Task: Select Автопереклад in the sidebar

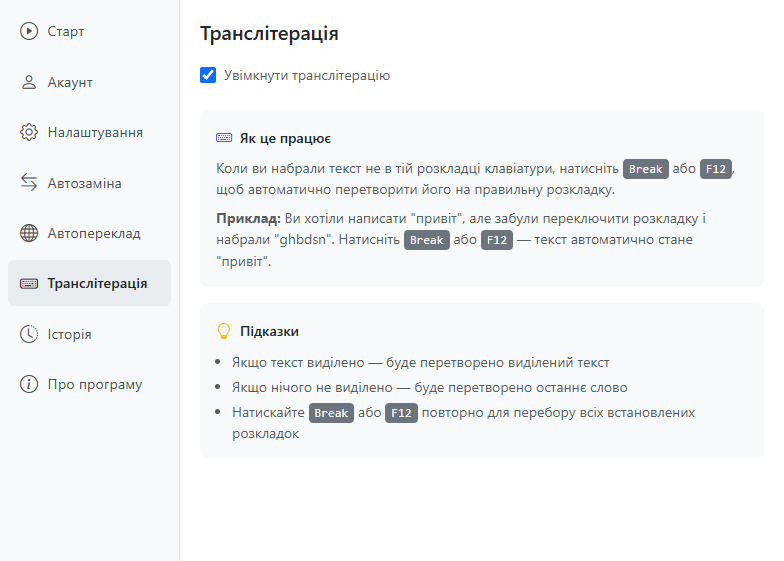Action: tap(90, 233)
